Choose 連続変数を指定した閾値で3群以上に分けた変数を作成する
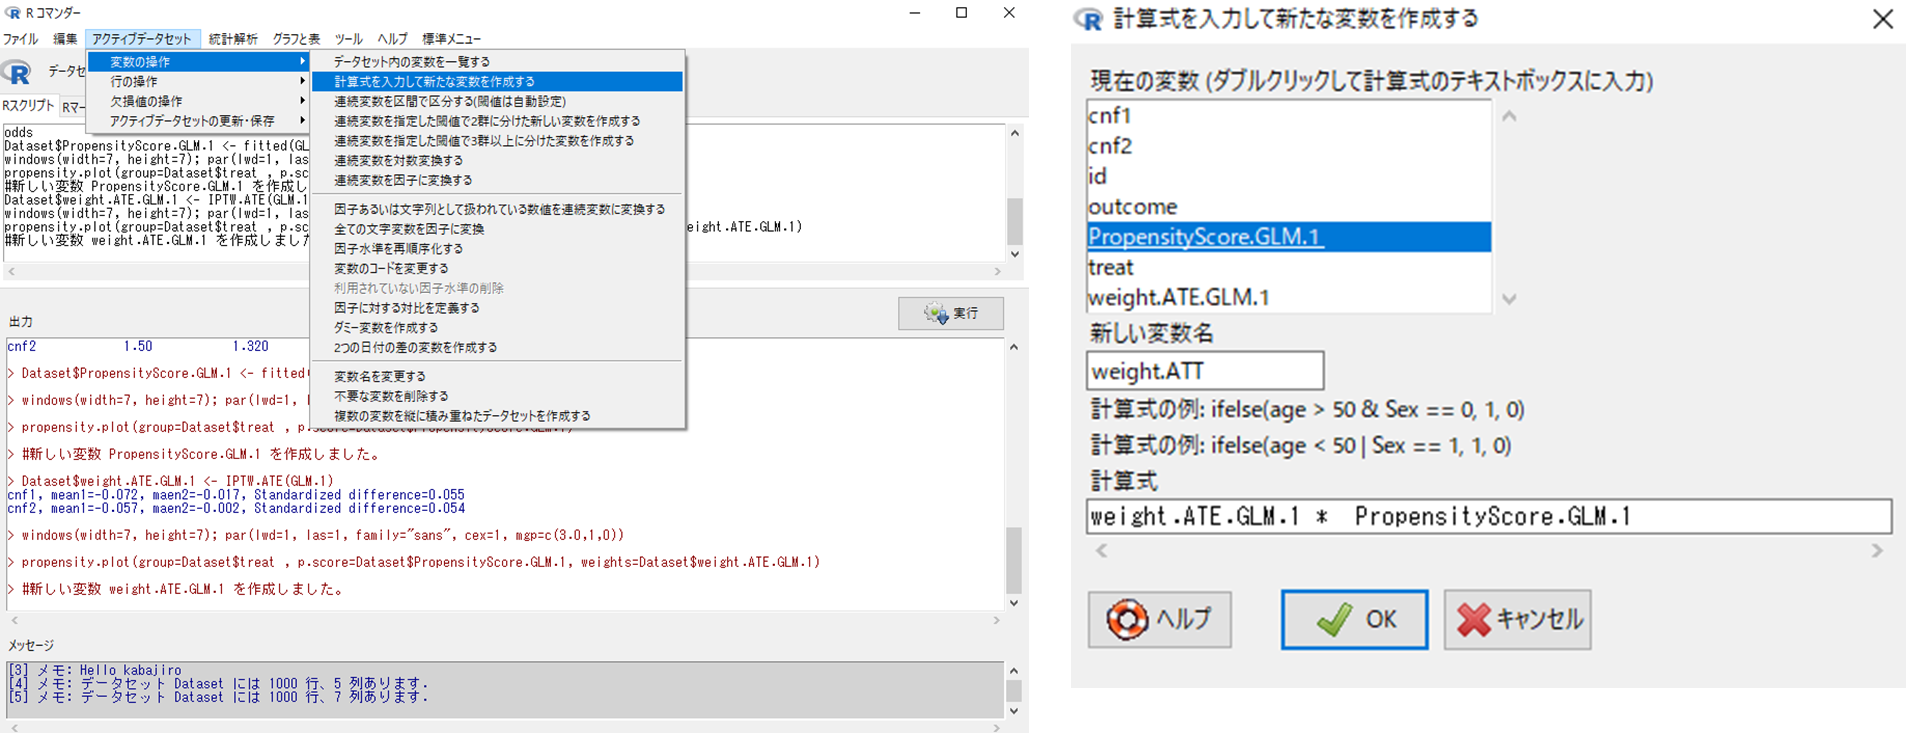1906x733 pixels. click(x=497, y=141)
